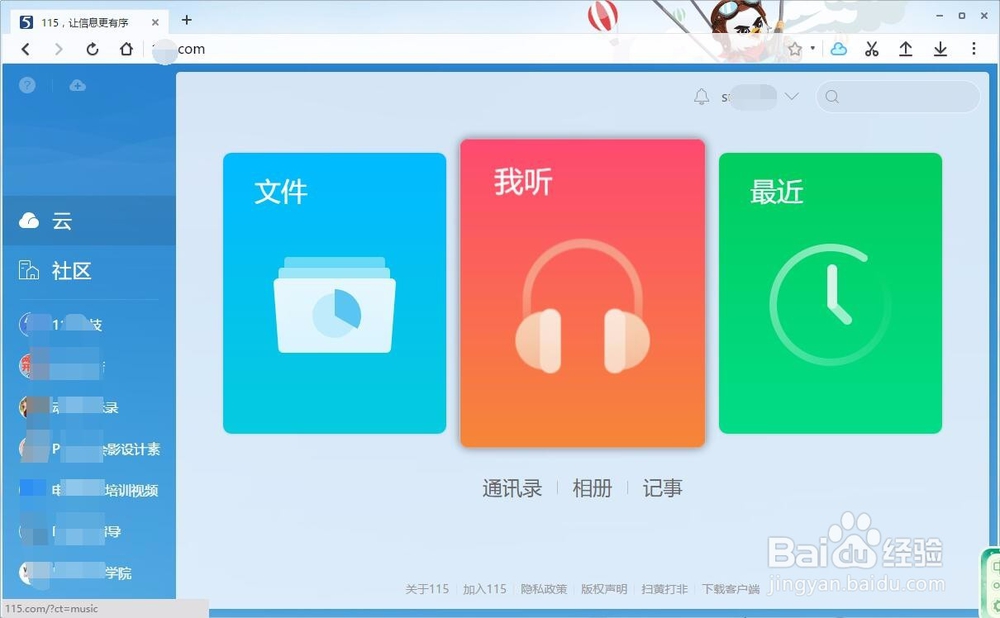This screenshot has height=618, width=1000.
Task: Open sidebar group ending in 导
Action: [70, 531]
